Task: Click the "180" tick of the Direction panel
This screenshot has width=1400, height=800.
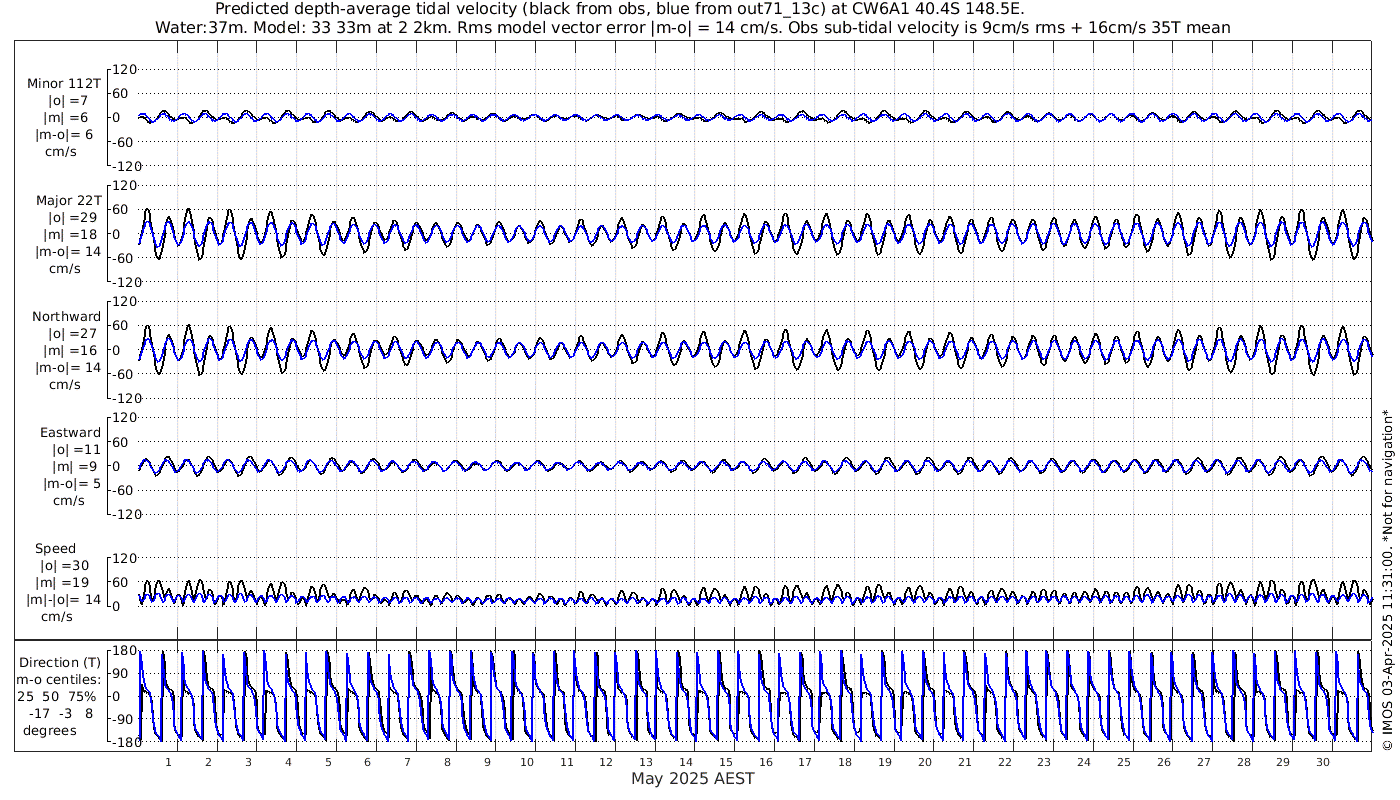Action: (x=124, y=651)
